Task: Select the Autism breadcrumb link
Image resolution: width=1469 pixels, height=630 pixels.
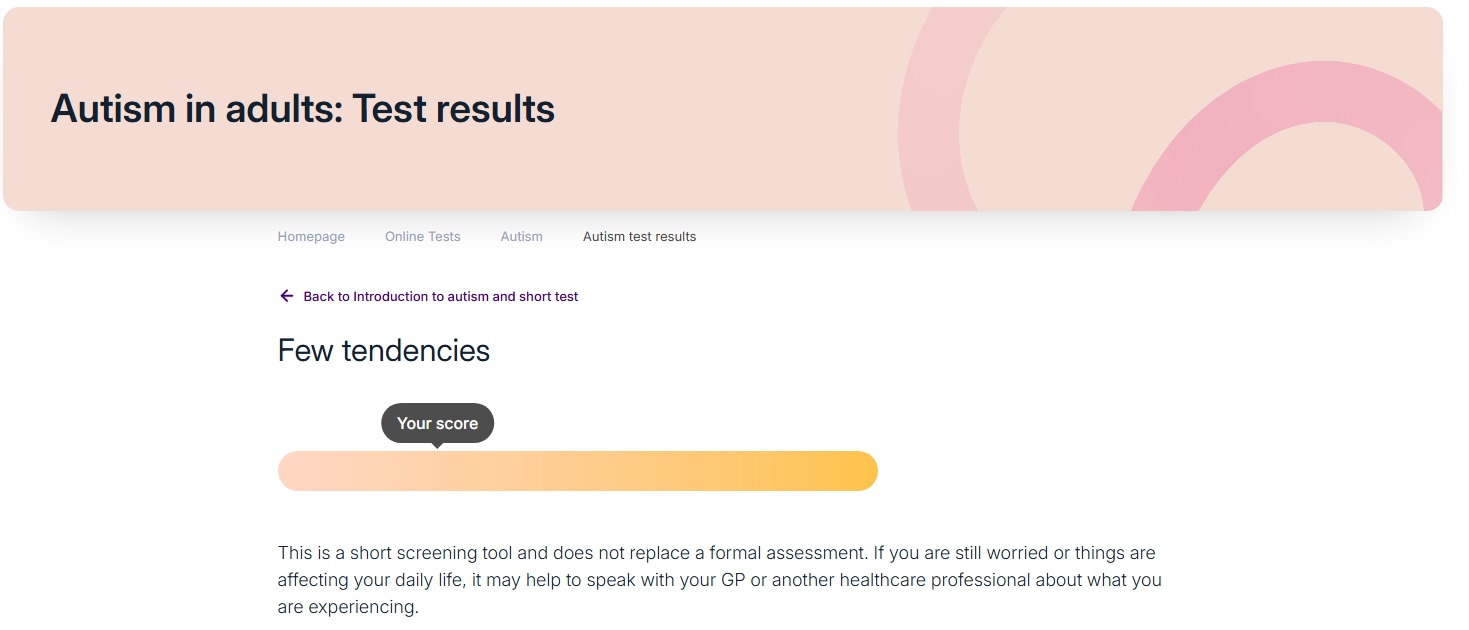Action: click(521, 237)
